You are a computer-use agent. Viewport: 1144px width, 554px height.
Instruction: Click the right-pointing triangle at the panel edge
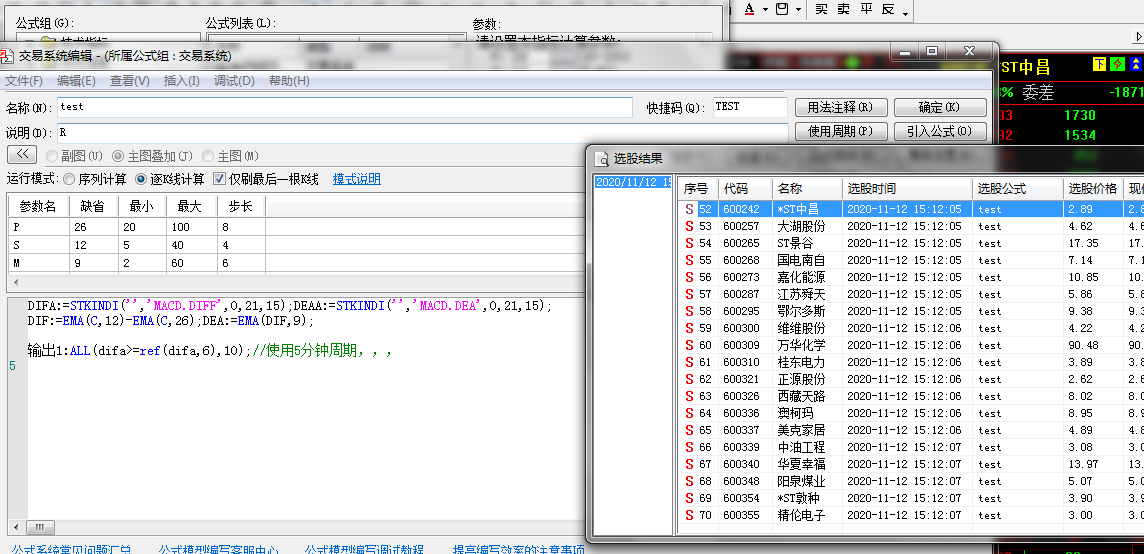point(1139,37)
